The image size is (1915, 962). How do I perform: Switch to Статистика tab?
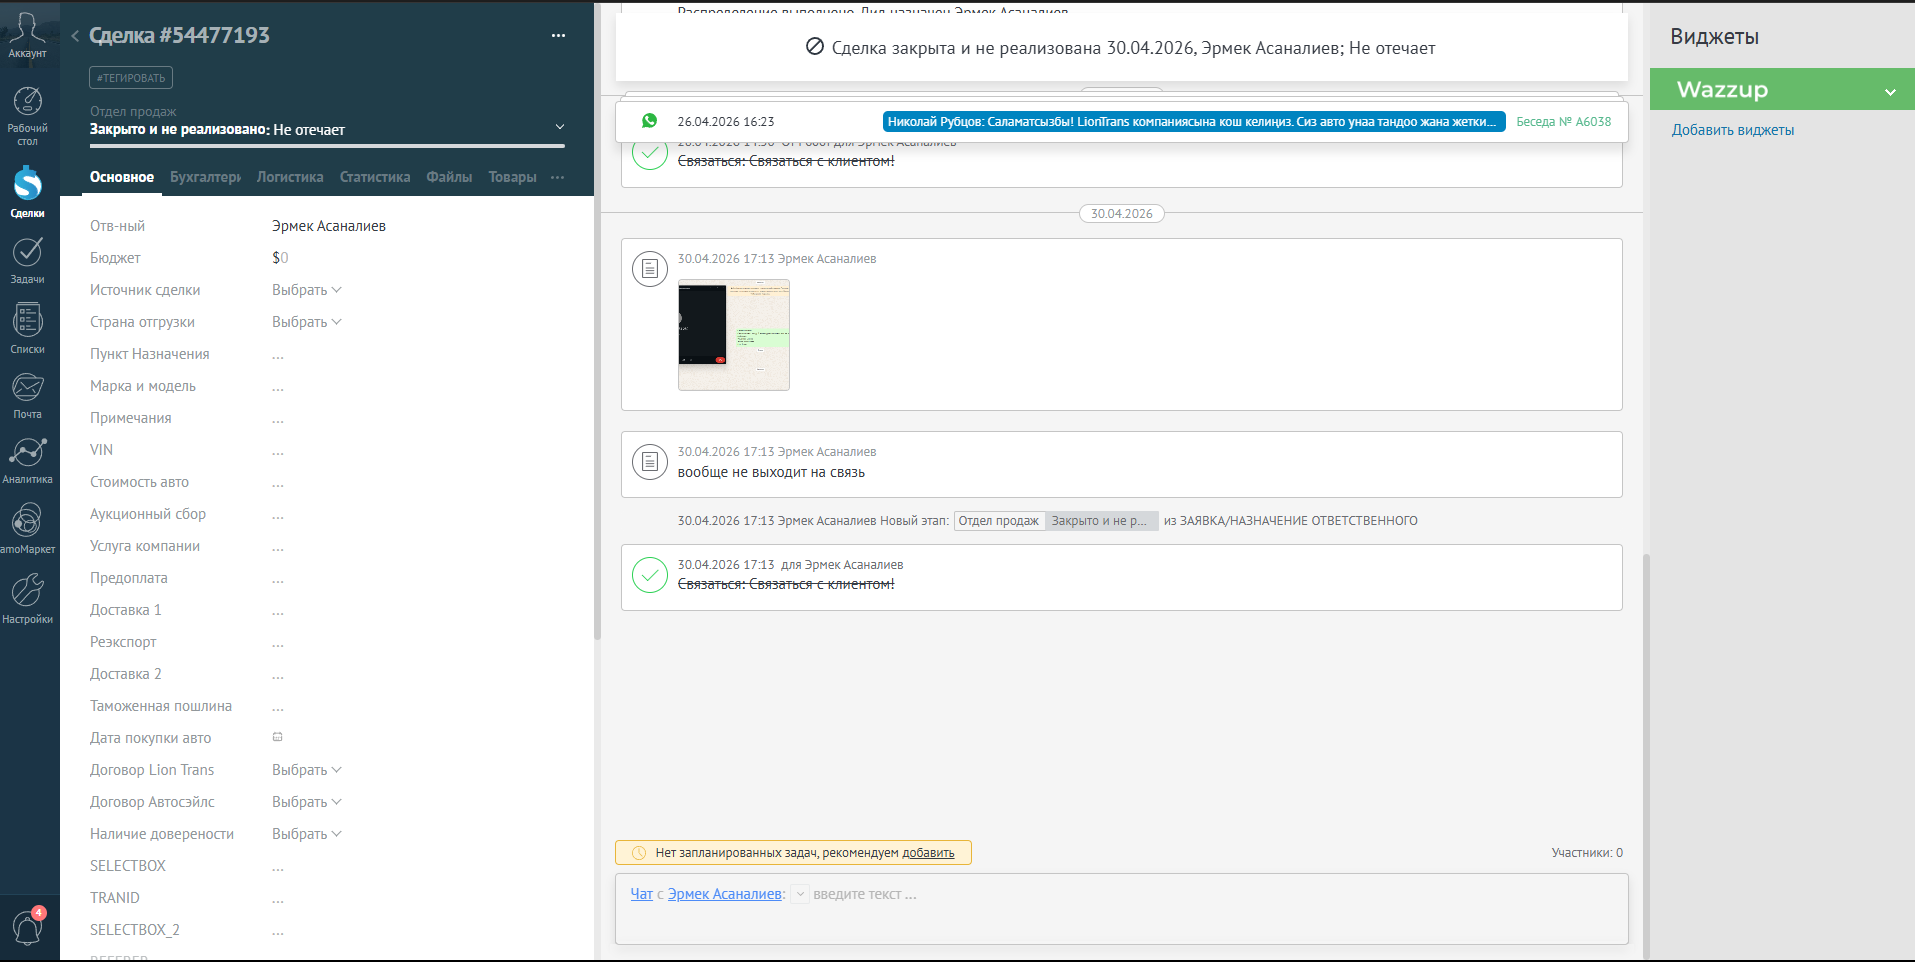(375, 177)
